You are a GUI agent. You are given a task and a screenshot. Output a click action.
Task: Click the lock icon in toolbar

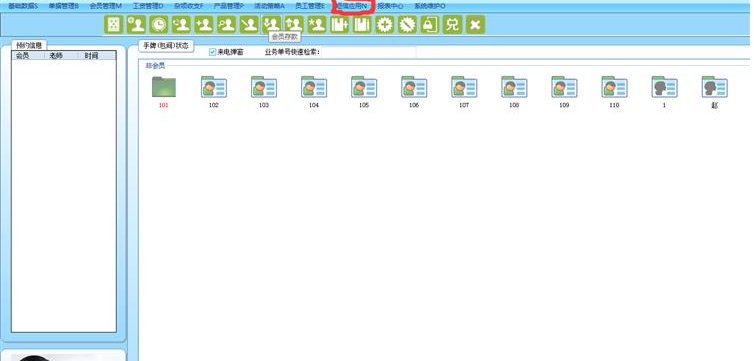(430, 25)
